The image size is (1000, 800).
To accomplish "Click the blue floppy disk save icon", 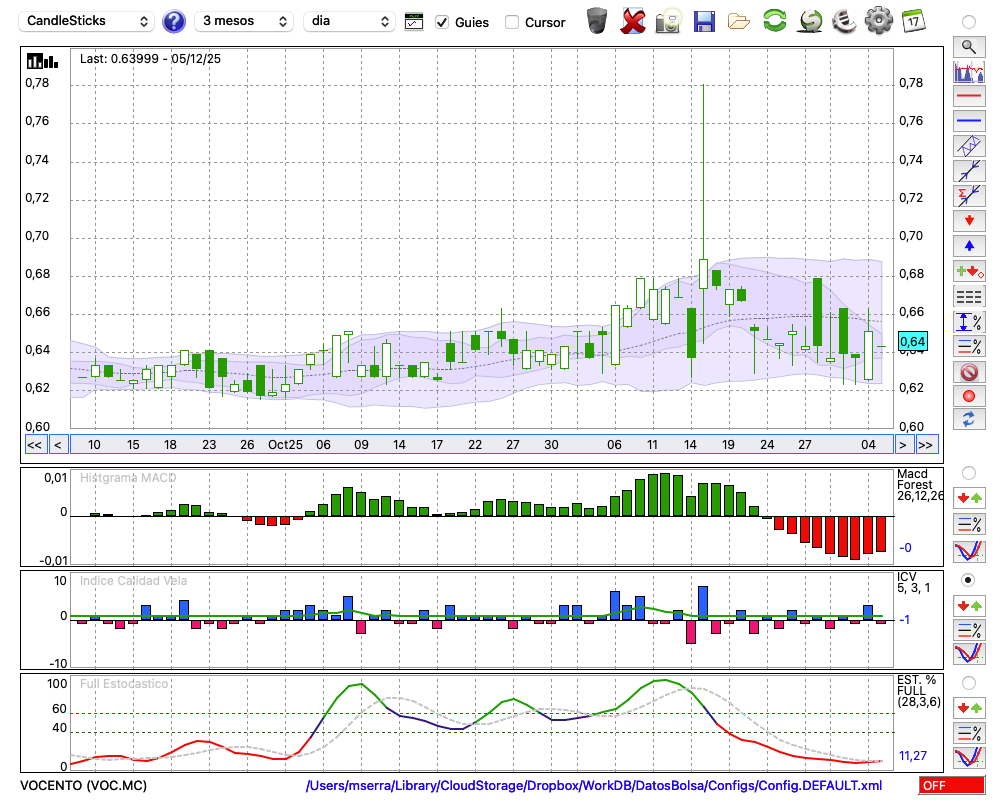I will tap(704, 20).
